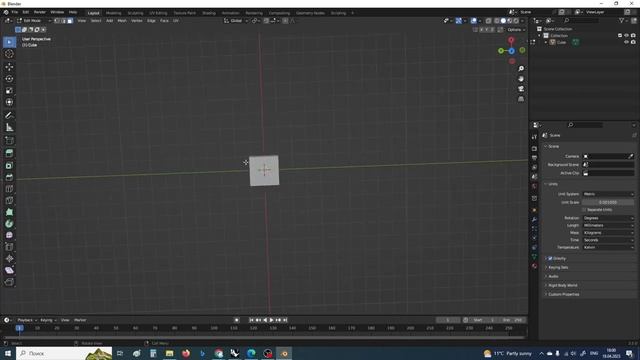Switch perspective/orthographic grid icon
Image resolution: width=640 pixels, height=360 pixels.
tap(521, 99)
